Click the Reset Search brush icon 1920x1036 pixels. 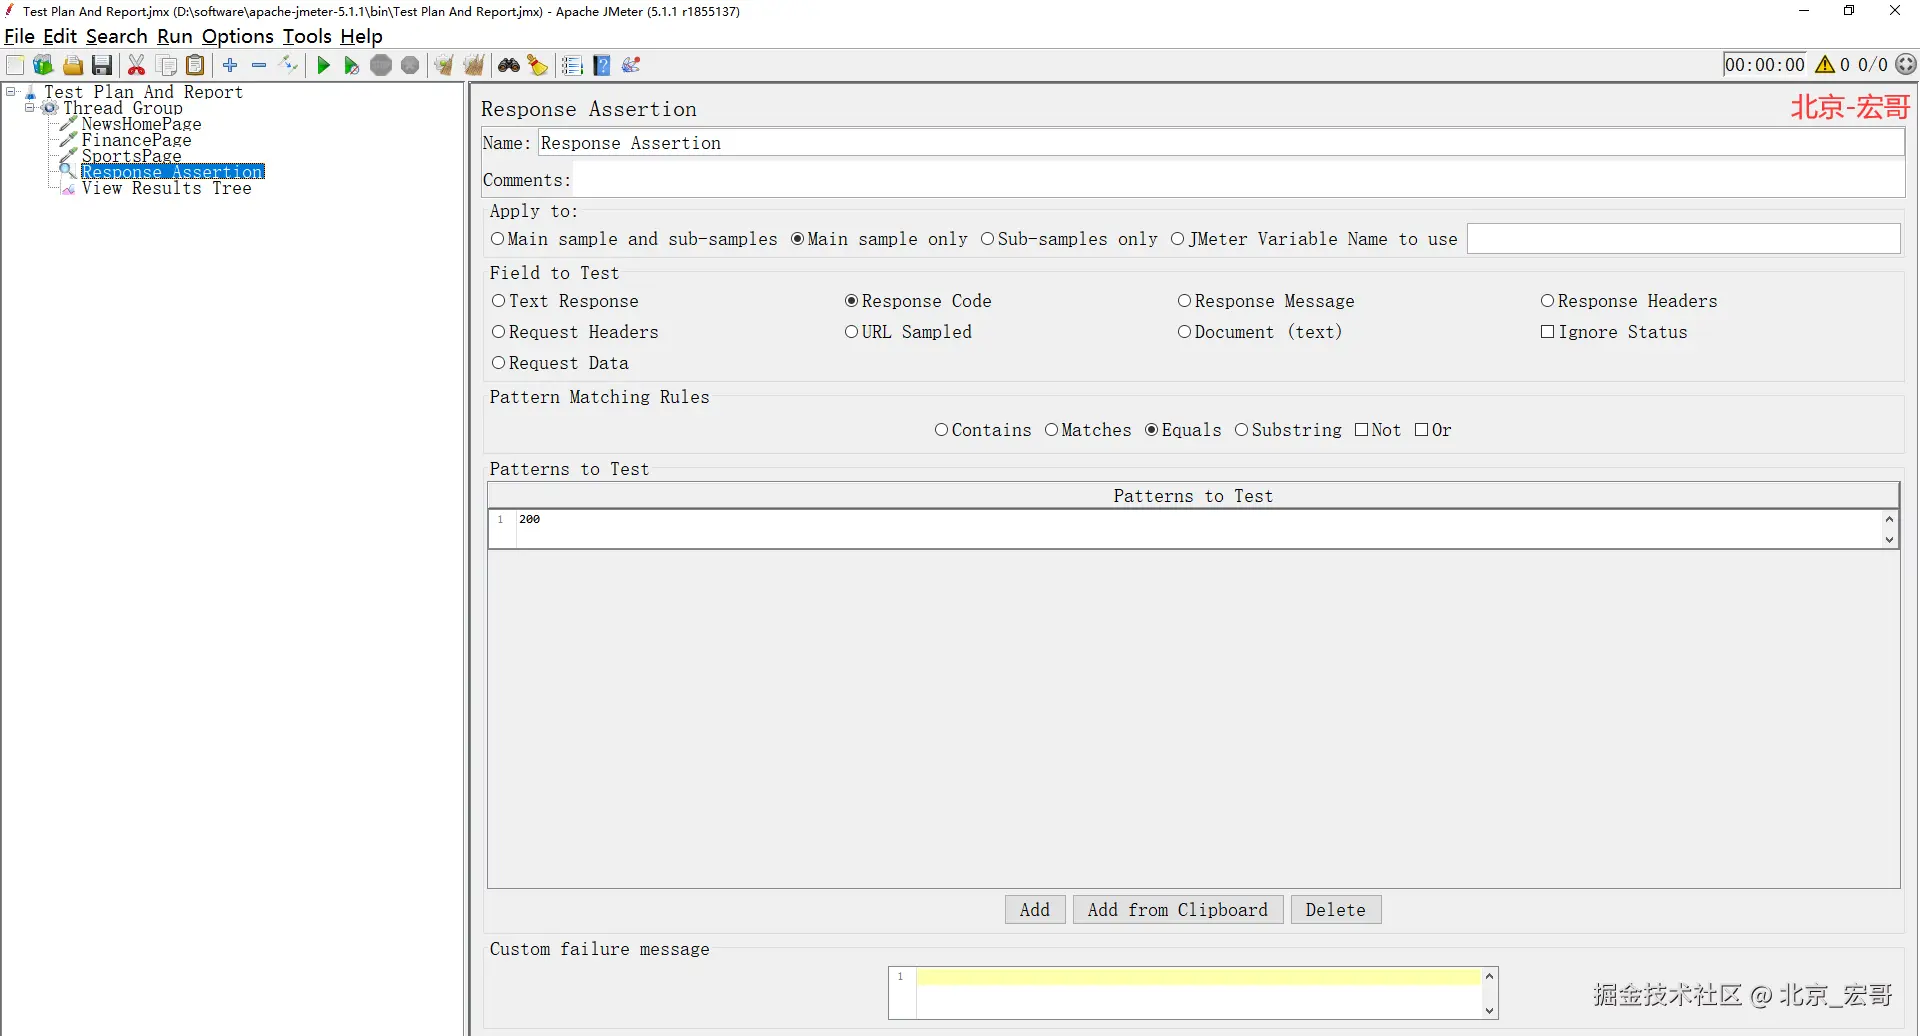[x=538, y=66]
